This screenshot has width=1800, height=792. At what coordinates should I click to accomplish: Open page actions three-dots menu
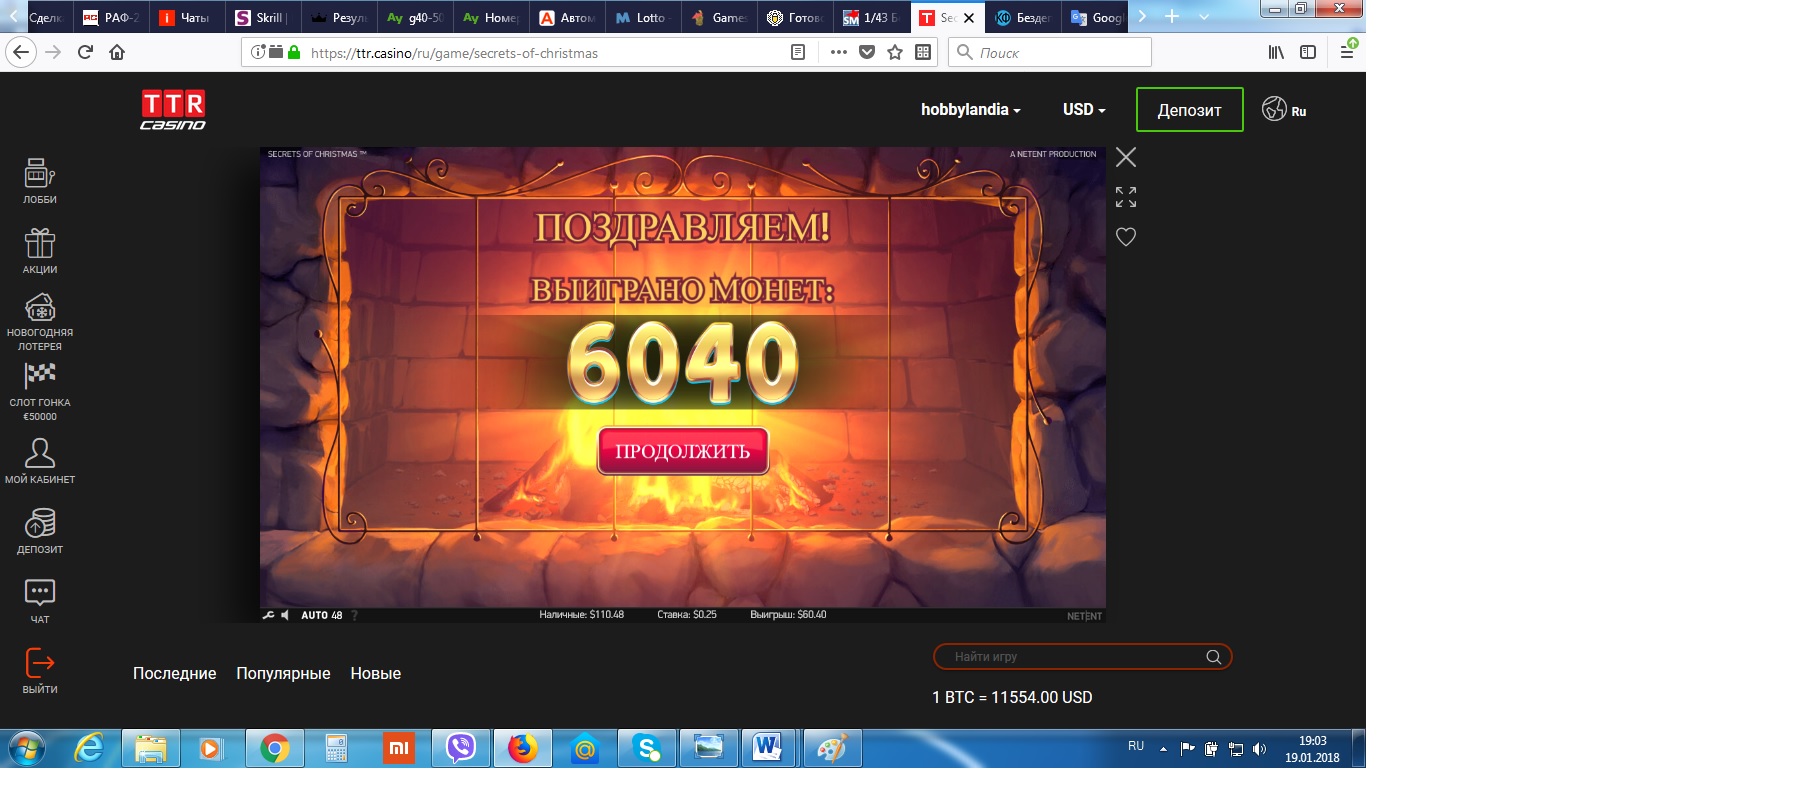point(838,52)
